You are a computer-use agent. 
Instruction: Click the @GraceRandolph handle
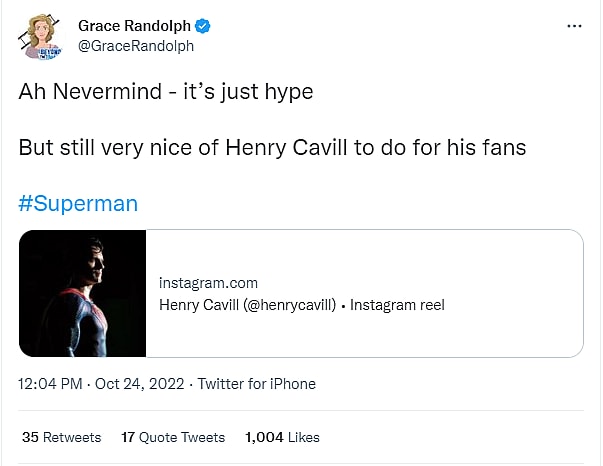(x=135, y=46)
